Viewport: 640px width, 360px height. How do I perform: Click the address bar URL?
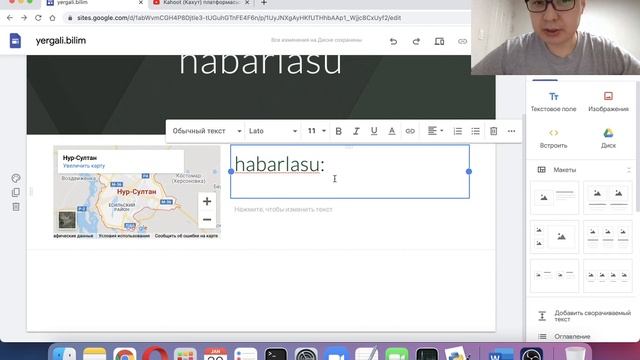(x=239, y=18)
